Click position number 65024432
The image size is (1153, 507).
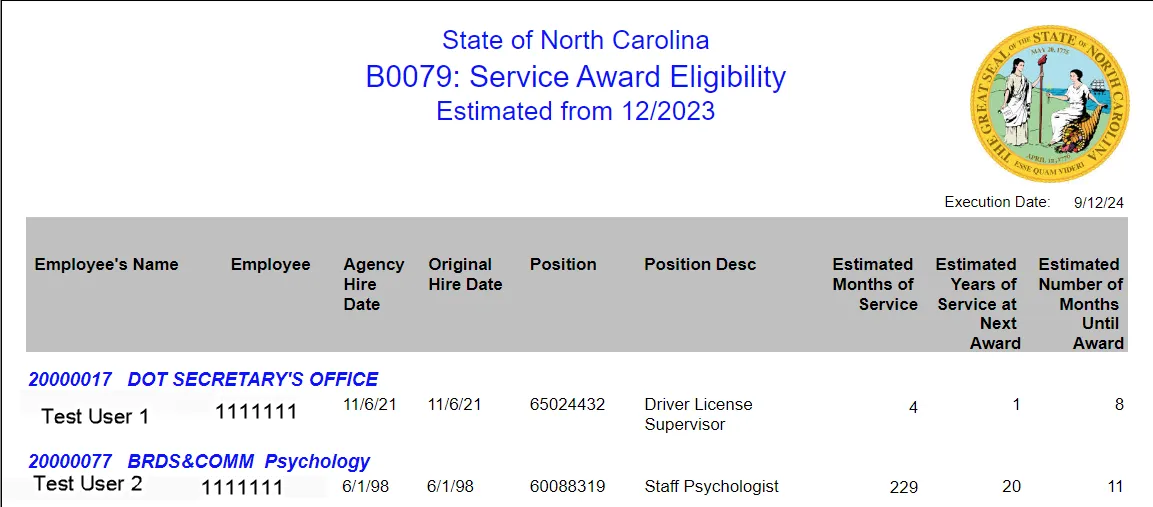pos(567,405)
